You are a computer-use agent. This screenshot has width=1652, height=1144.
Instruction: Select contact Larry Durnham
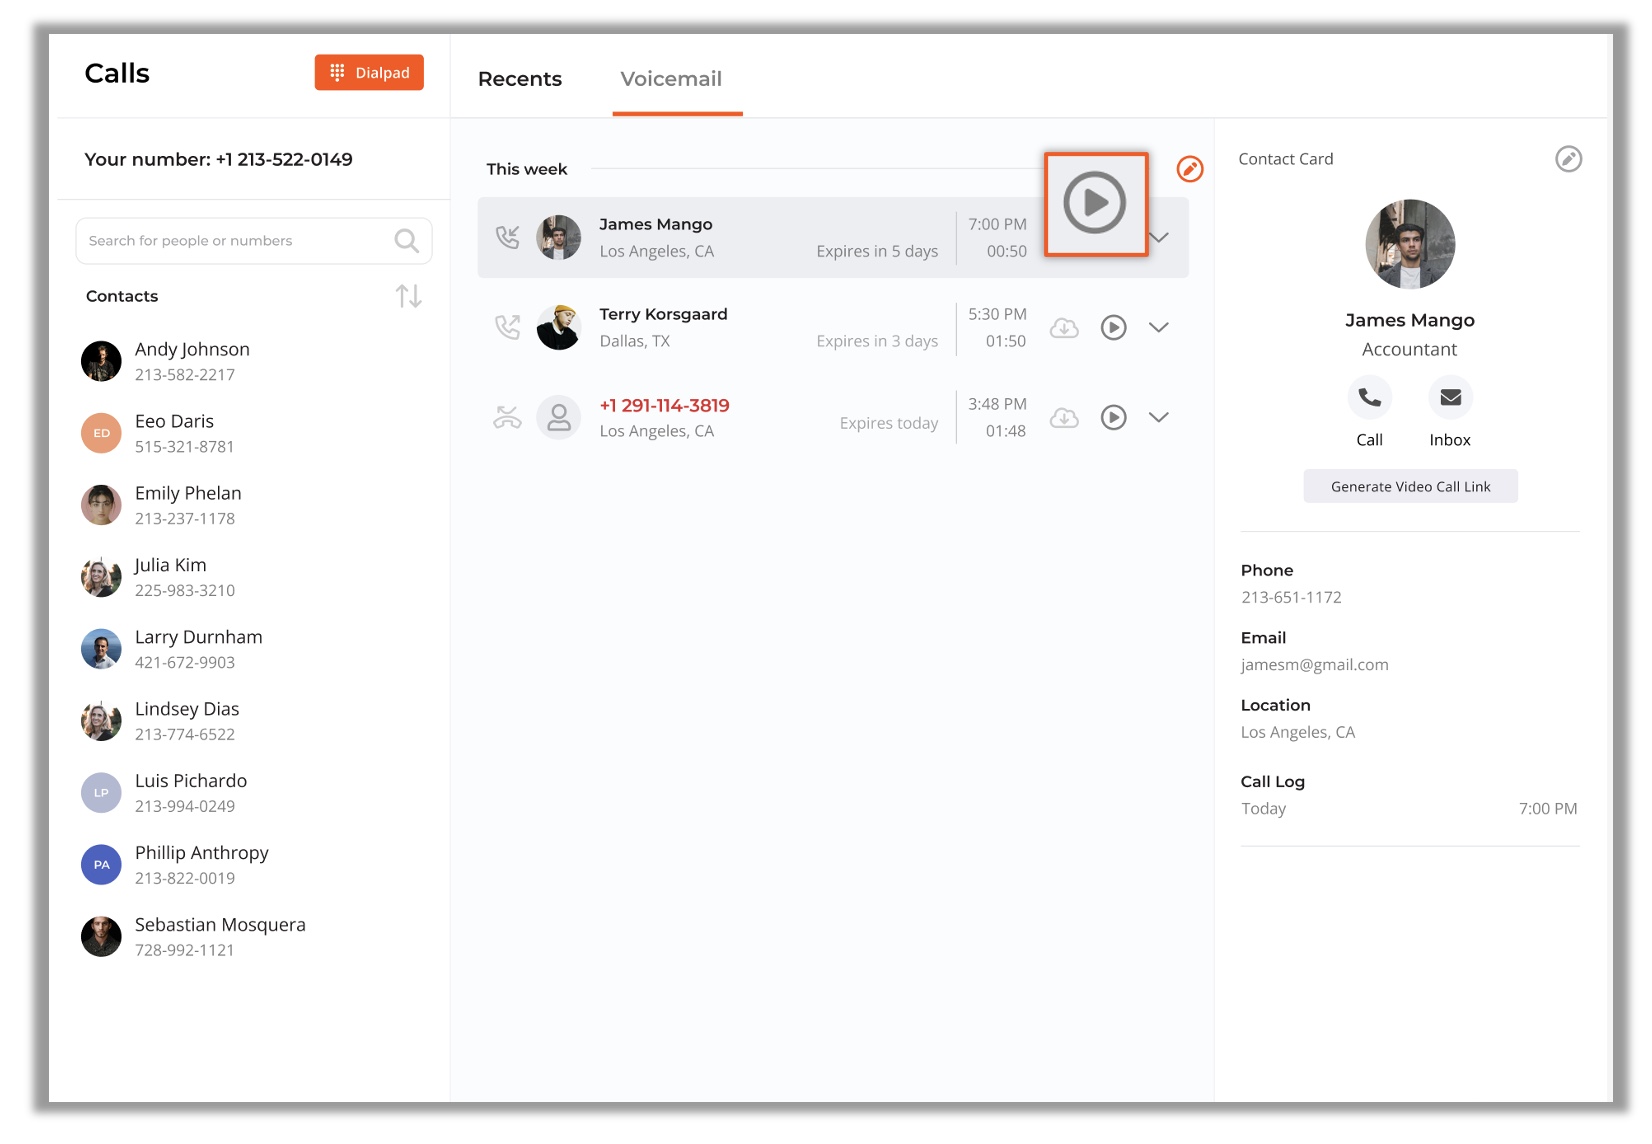(254, 650)
